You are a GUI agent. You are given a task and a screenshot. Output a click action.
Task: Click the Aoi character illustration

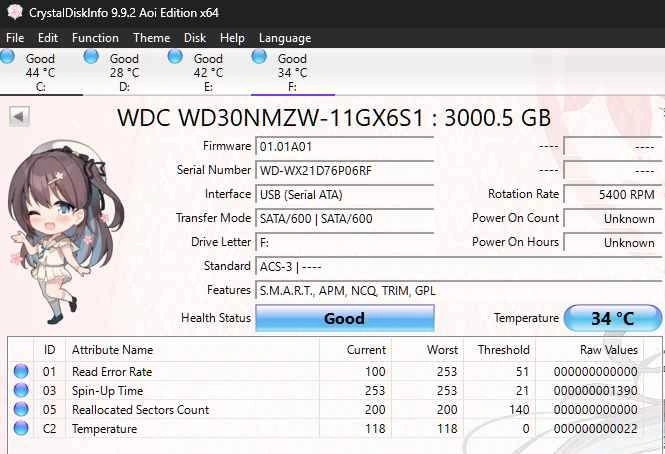point(64,233)
